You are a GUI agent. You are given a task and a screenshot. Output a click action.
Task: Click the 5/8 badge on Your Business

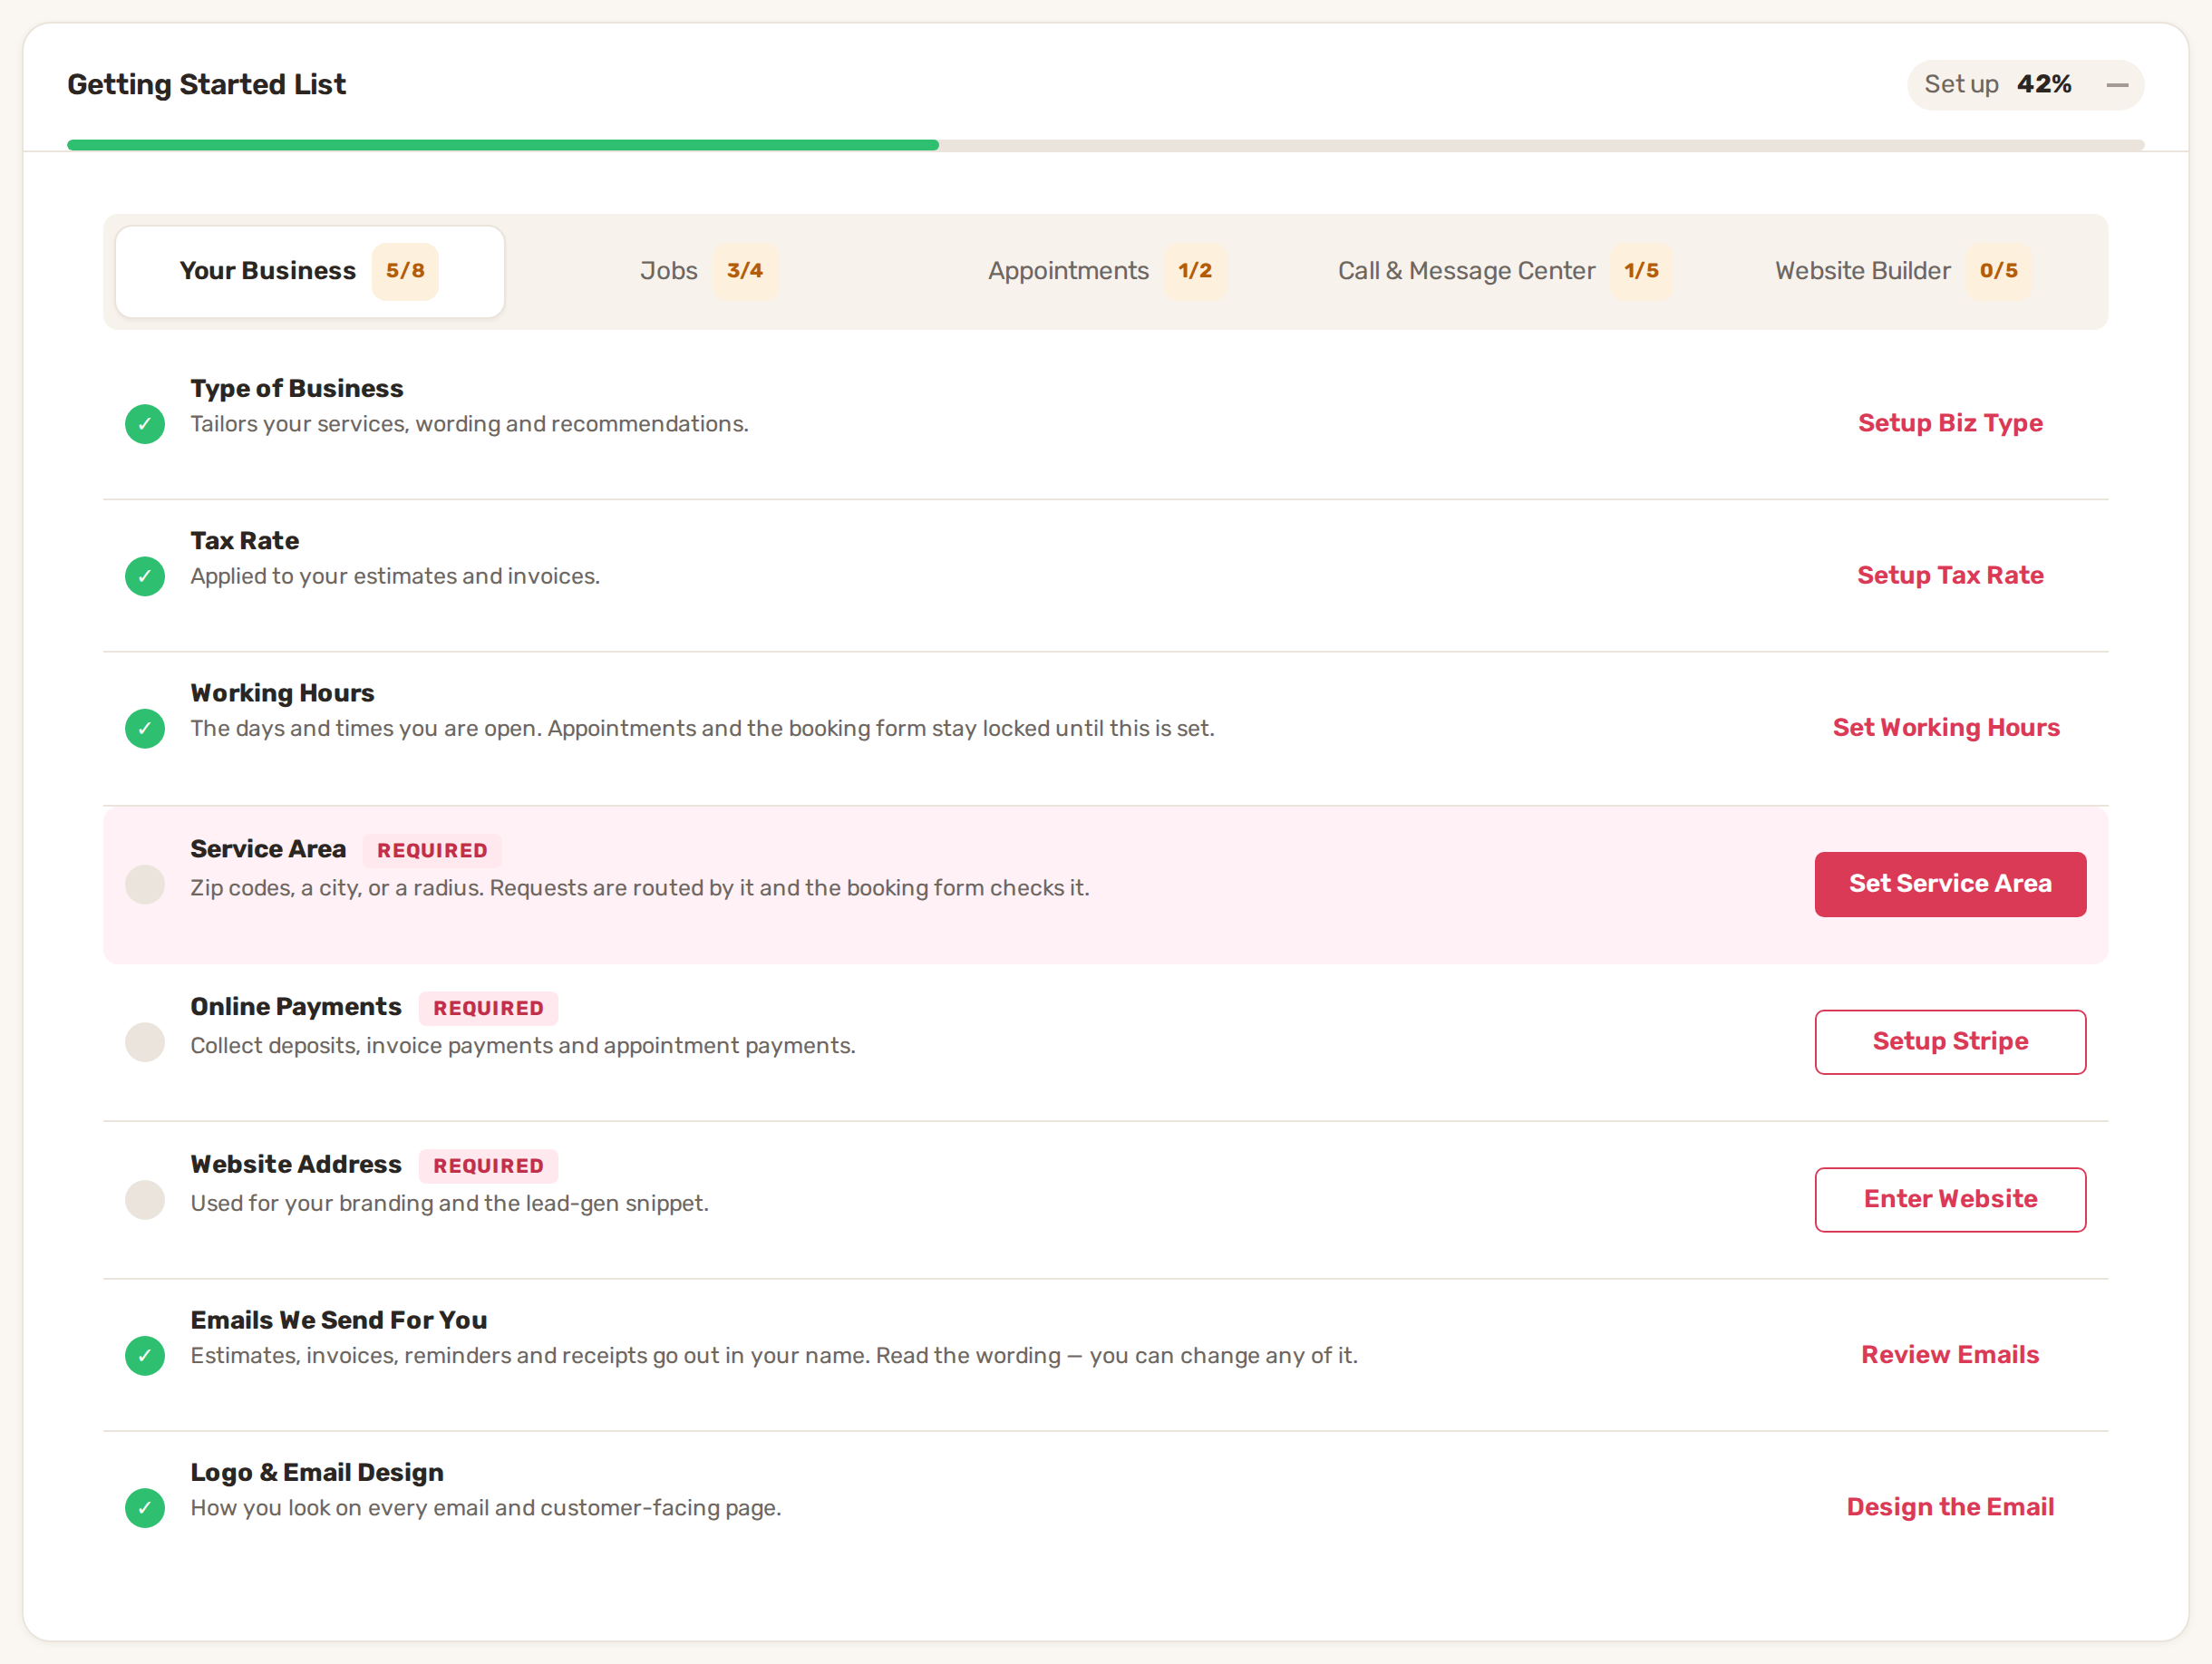(405, 271)
